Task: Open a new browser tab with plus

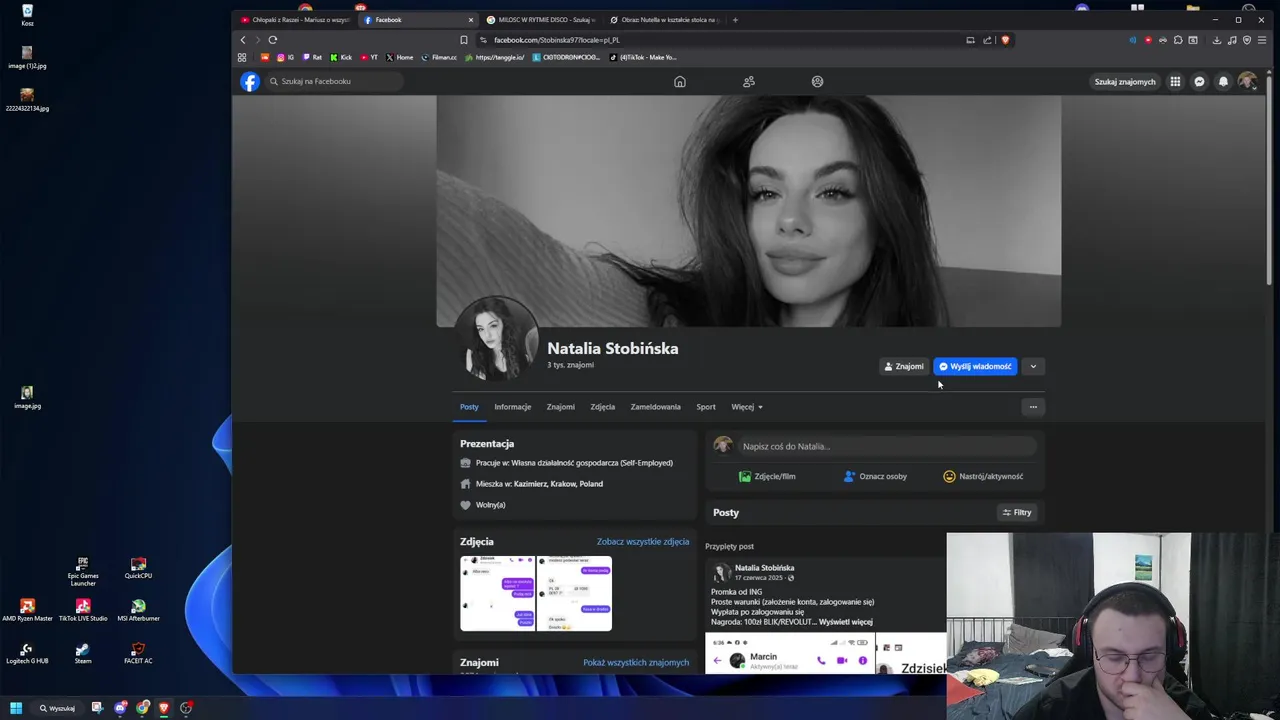Action: [735, 20]
